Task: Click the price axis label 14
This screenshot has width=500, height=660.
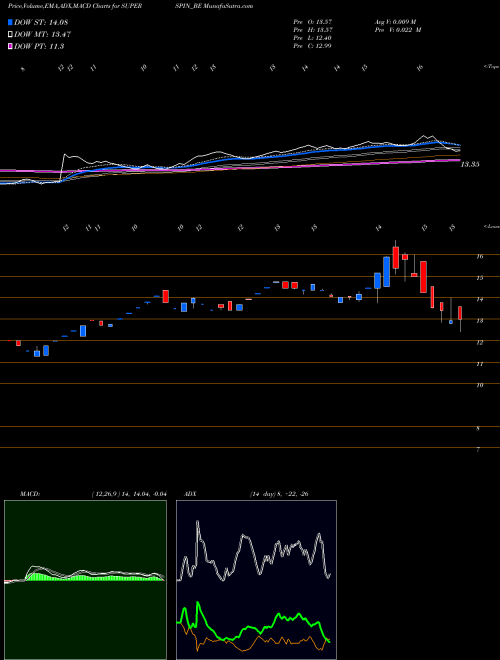Action: point(479,299)
